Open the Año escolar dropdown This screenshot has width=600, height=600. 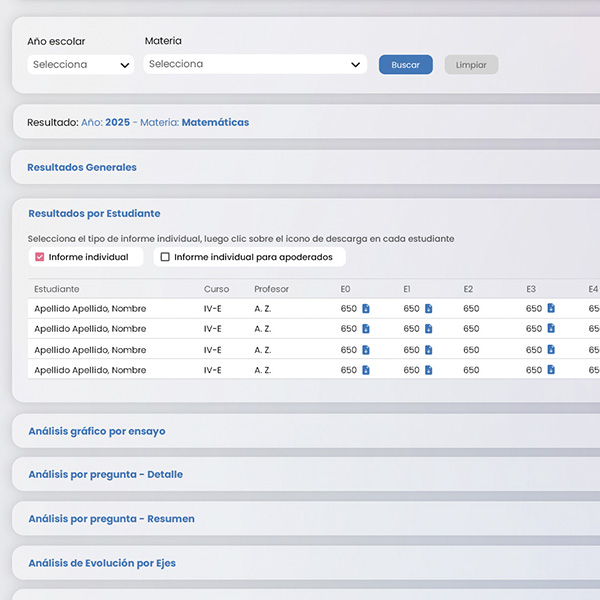[80, 65]
